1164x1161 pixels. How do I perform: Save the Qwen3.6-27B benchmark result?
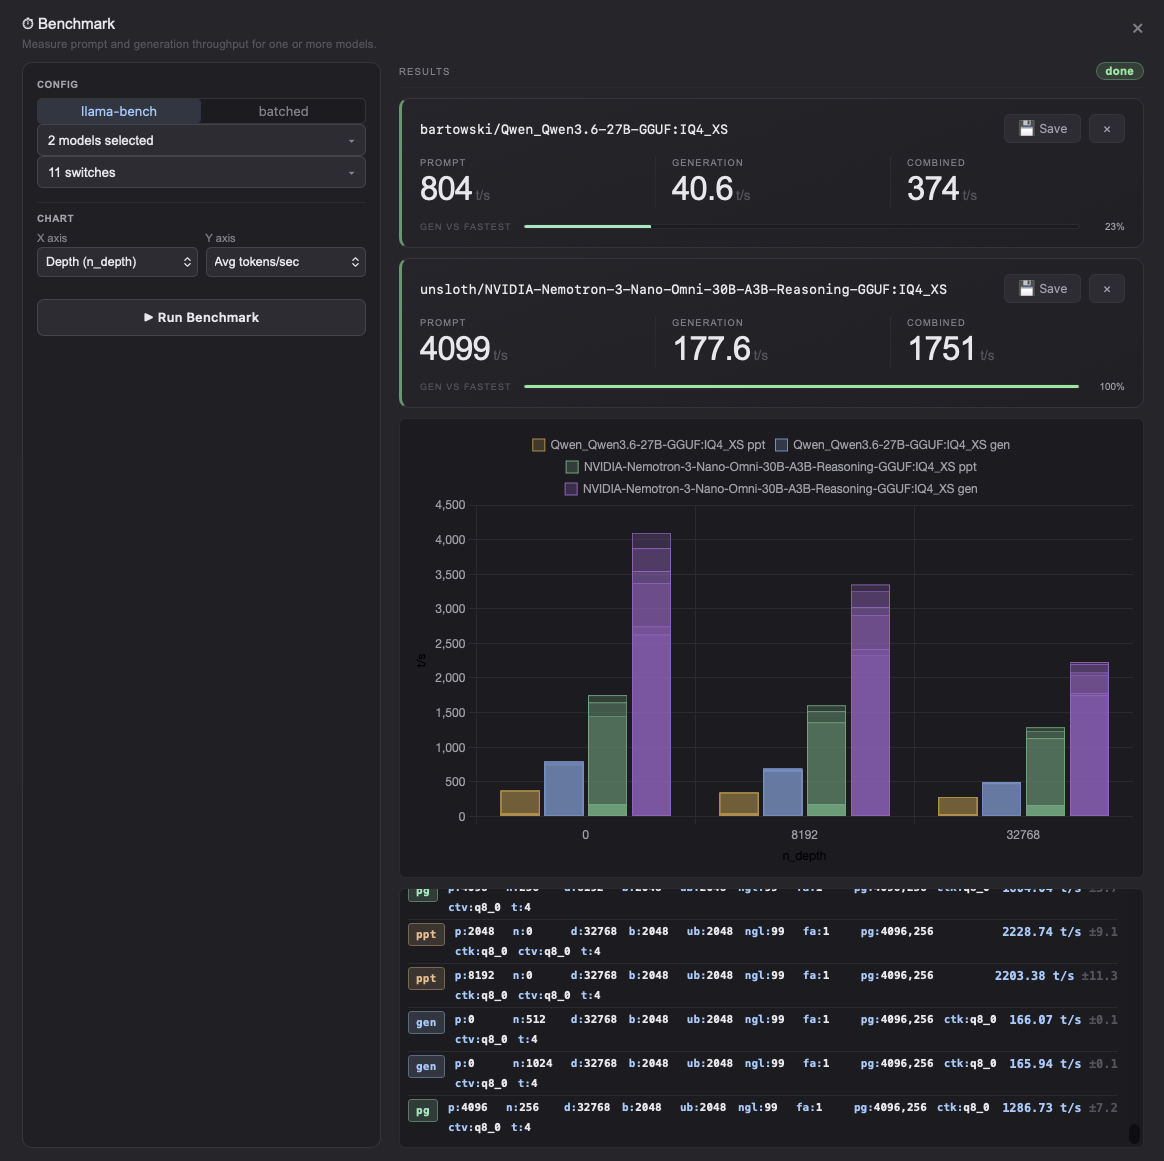click(x=1042, y=128)
